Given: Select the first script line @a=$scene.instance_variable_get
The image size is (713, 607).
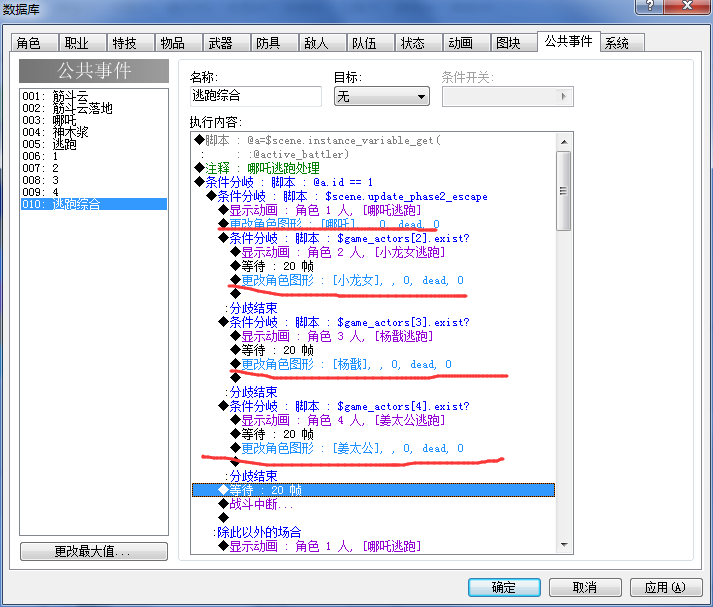Looking at the screenshot, I should point(373,140).
